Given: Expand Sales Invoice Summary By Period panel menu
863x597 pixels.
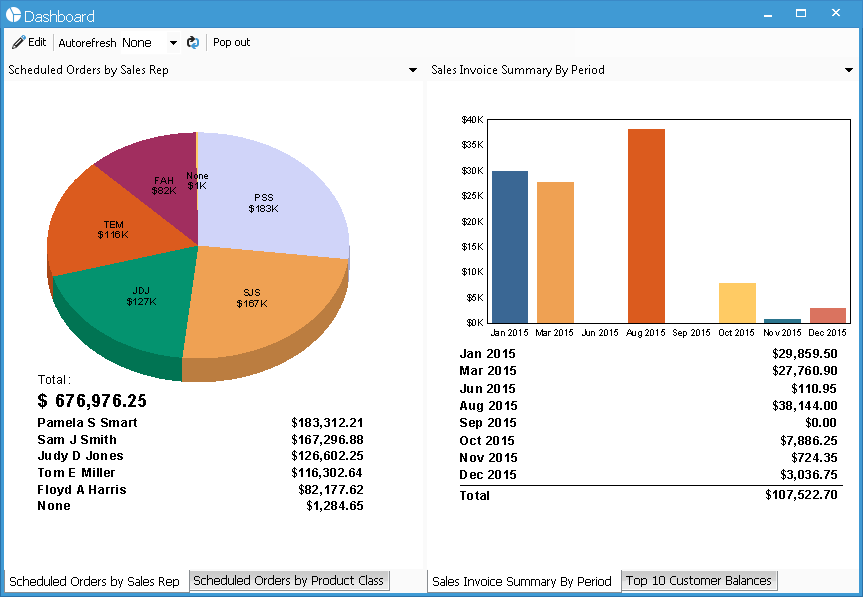Looking at the screenshot, I should pyautogui.click(x=849, y=70).
